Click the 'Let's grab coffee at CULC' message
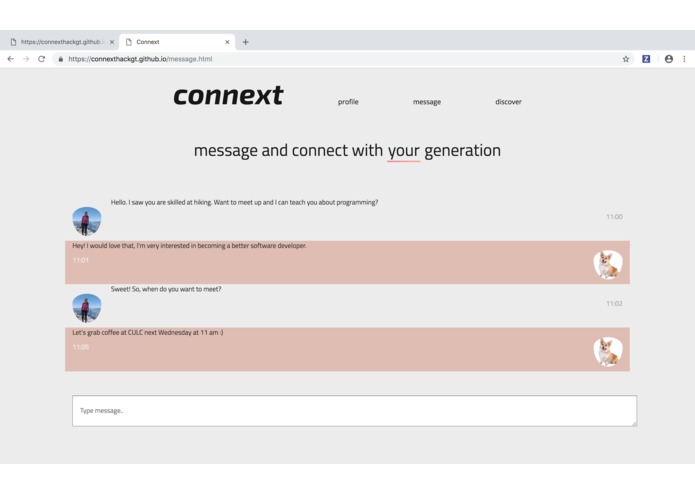This screenshot has height=494, width=695. coord(148,332)
